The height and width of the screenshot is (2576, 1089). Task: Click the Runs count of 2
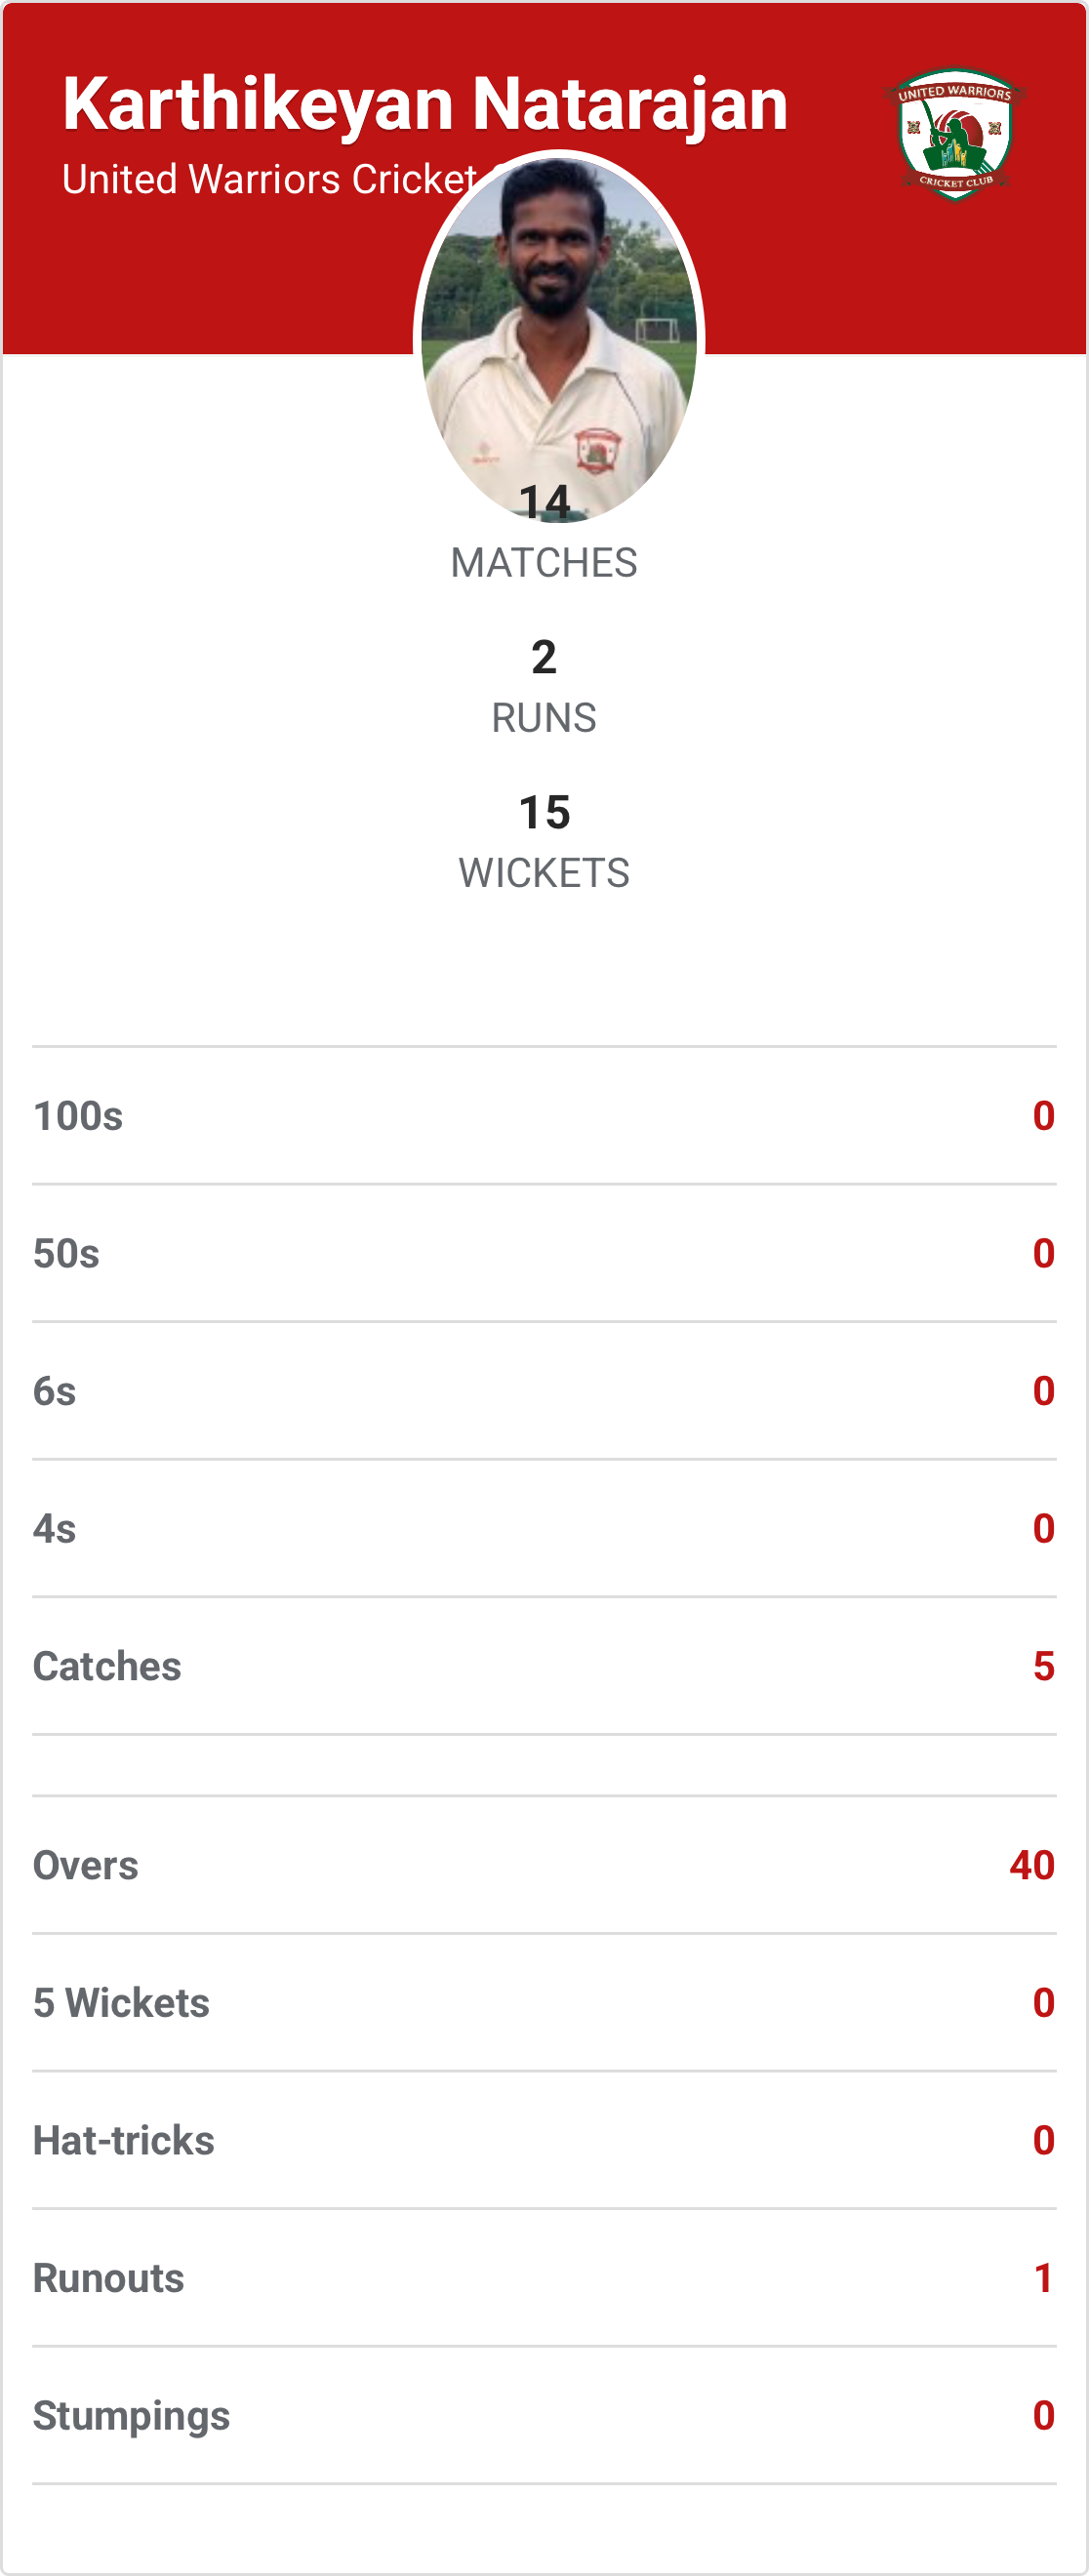click(544, 657)
